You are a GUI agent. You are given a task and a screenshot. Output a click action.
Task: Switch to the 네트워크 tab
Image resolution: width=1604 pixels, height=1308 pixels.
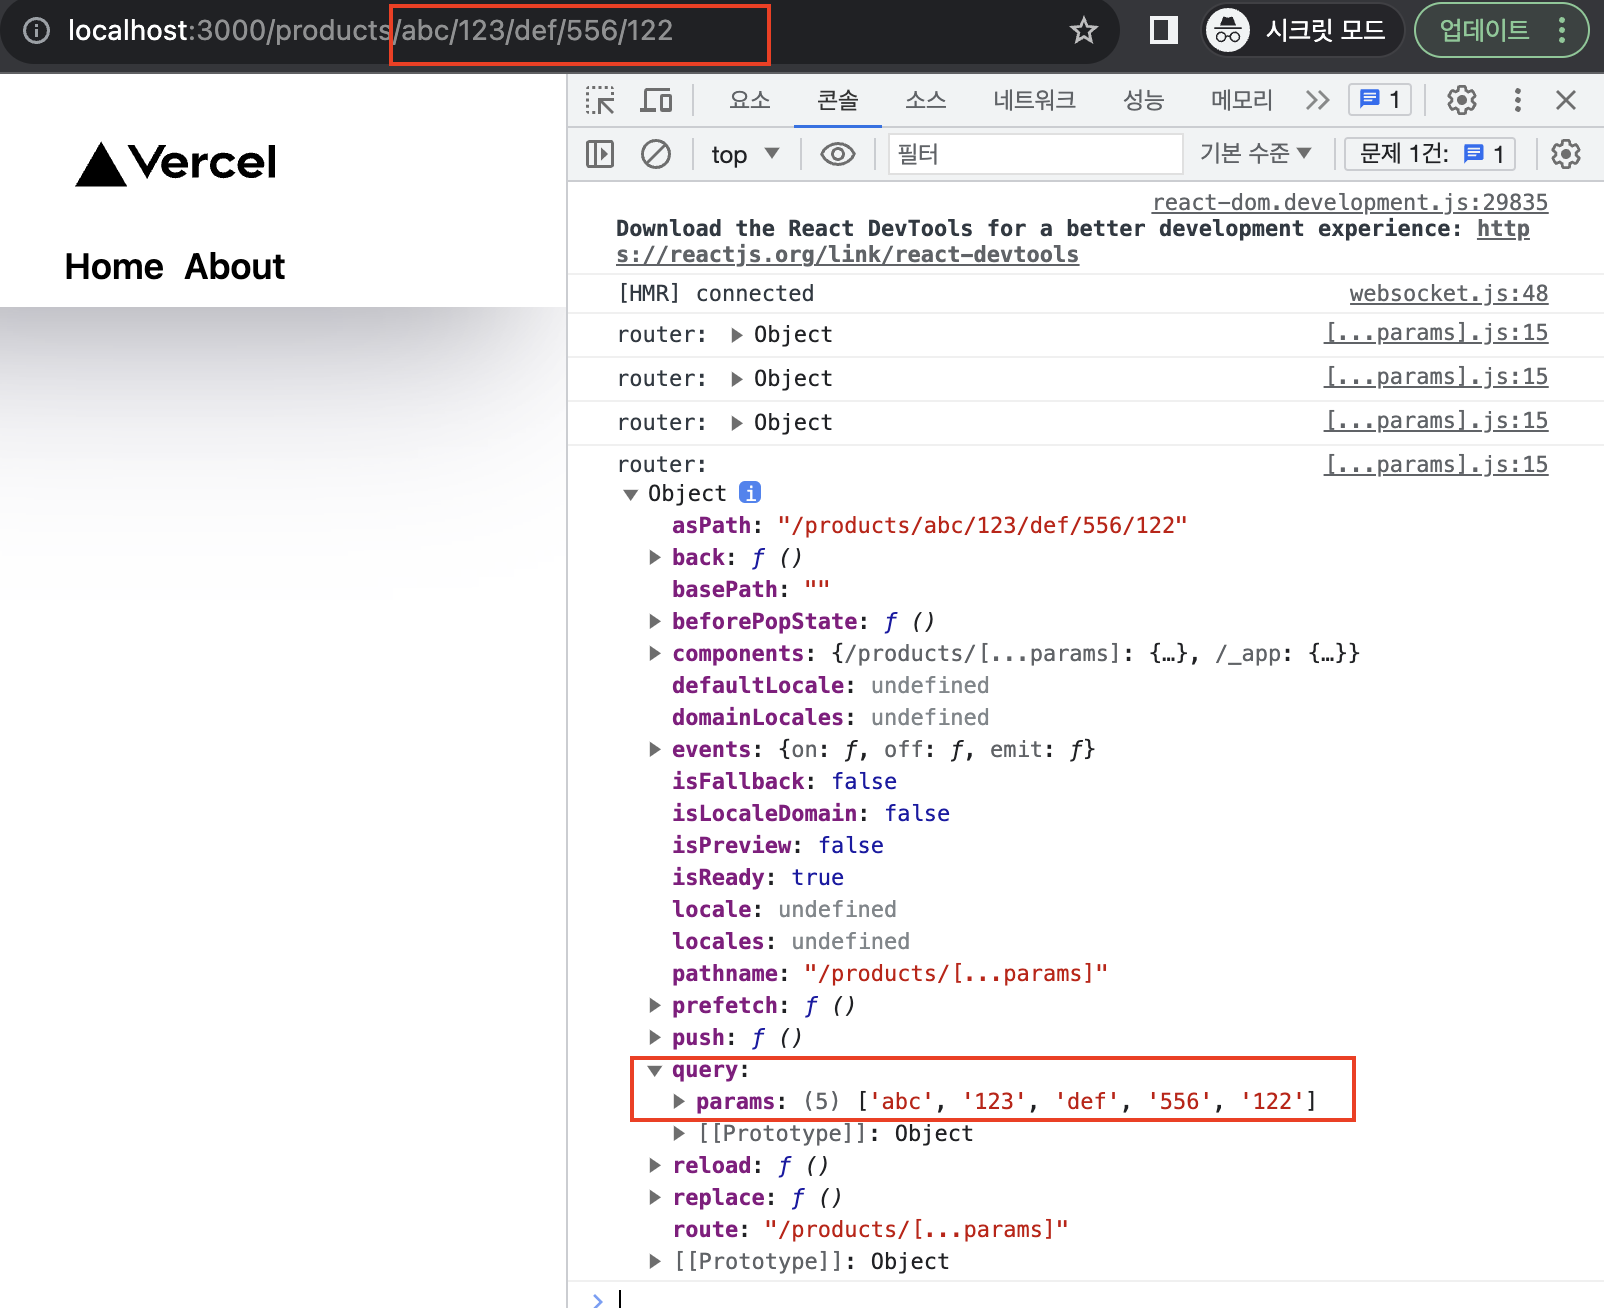[1035, 100]
